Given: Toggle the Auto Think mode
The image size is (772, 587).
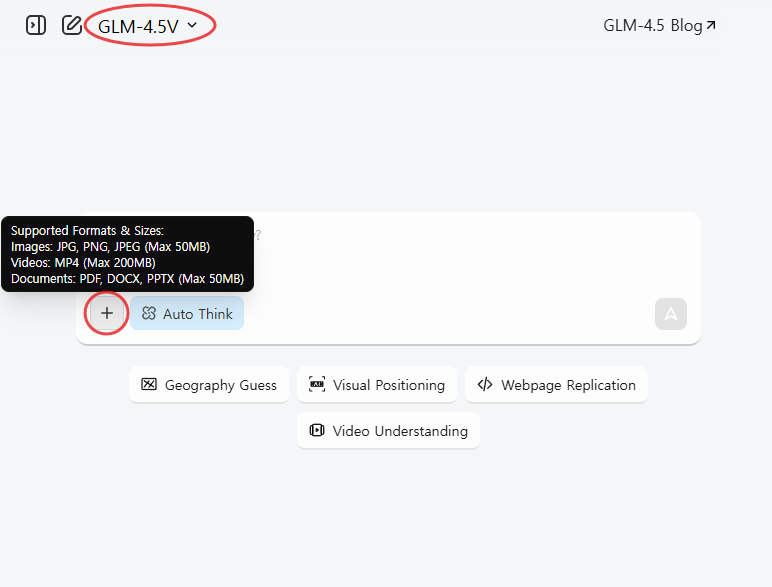Looking at the screenshot, I should [187, 314].
